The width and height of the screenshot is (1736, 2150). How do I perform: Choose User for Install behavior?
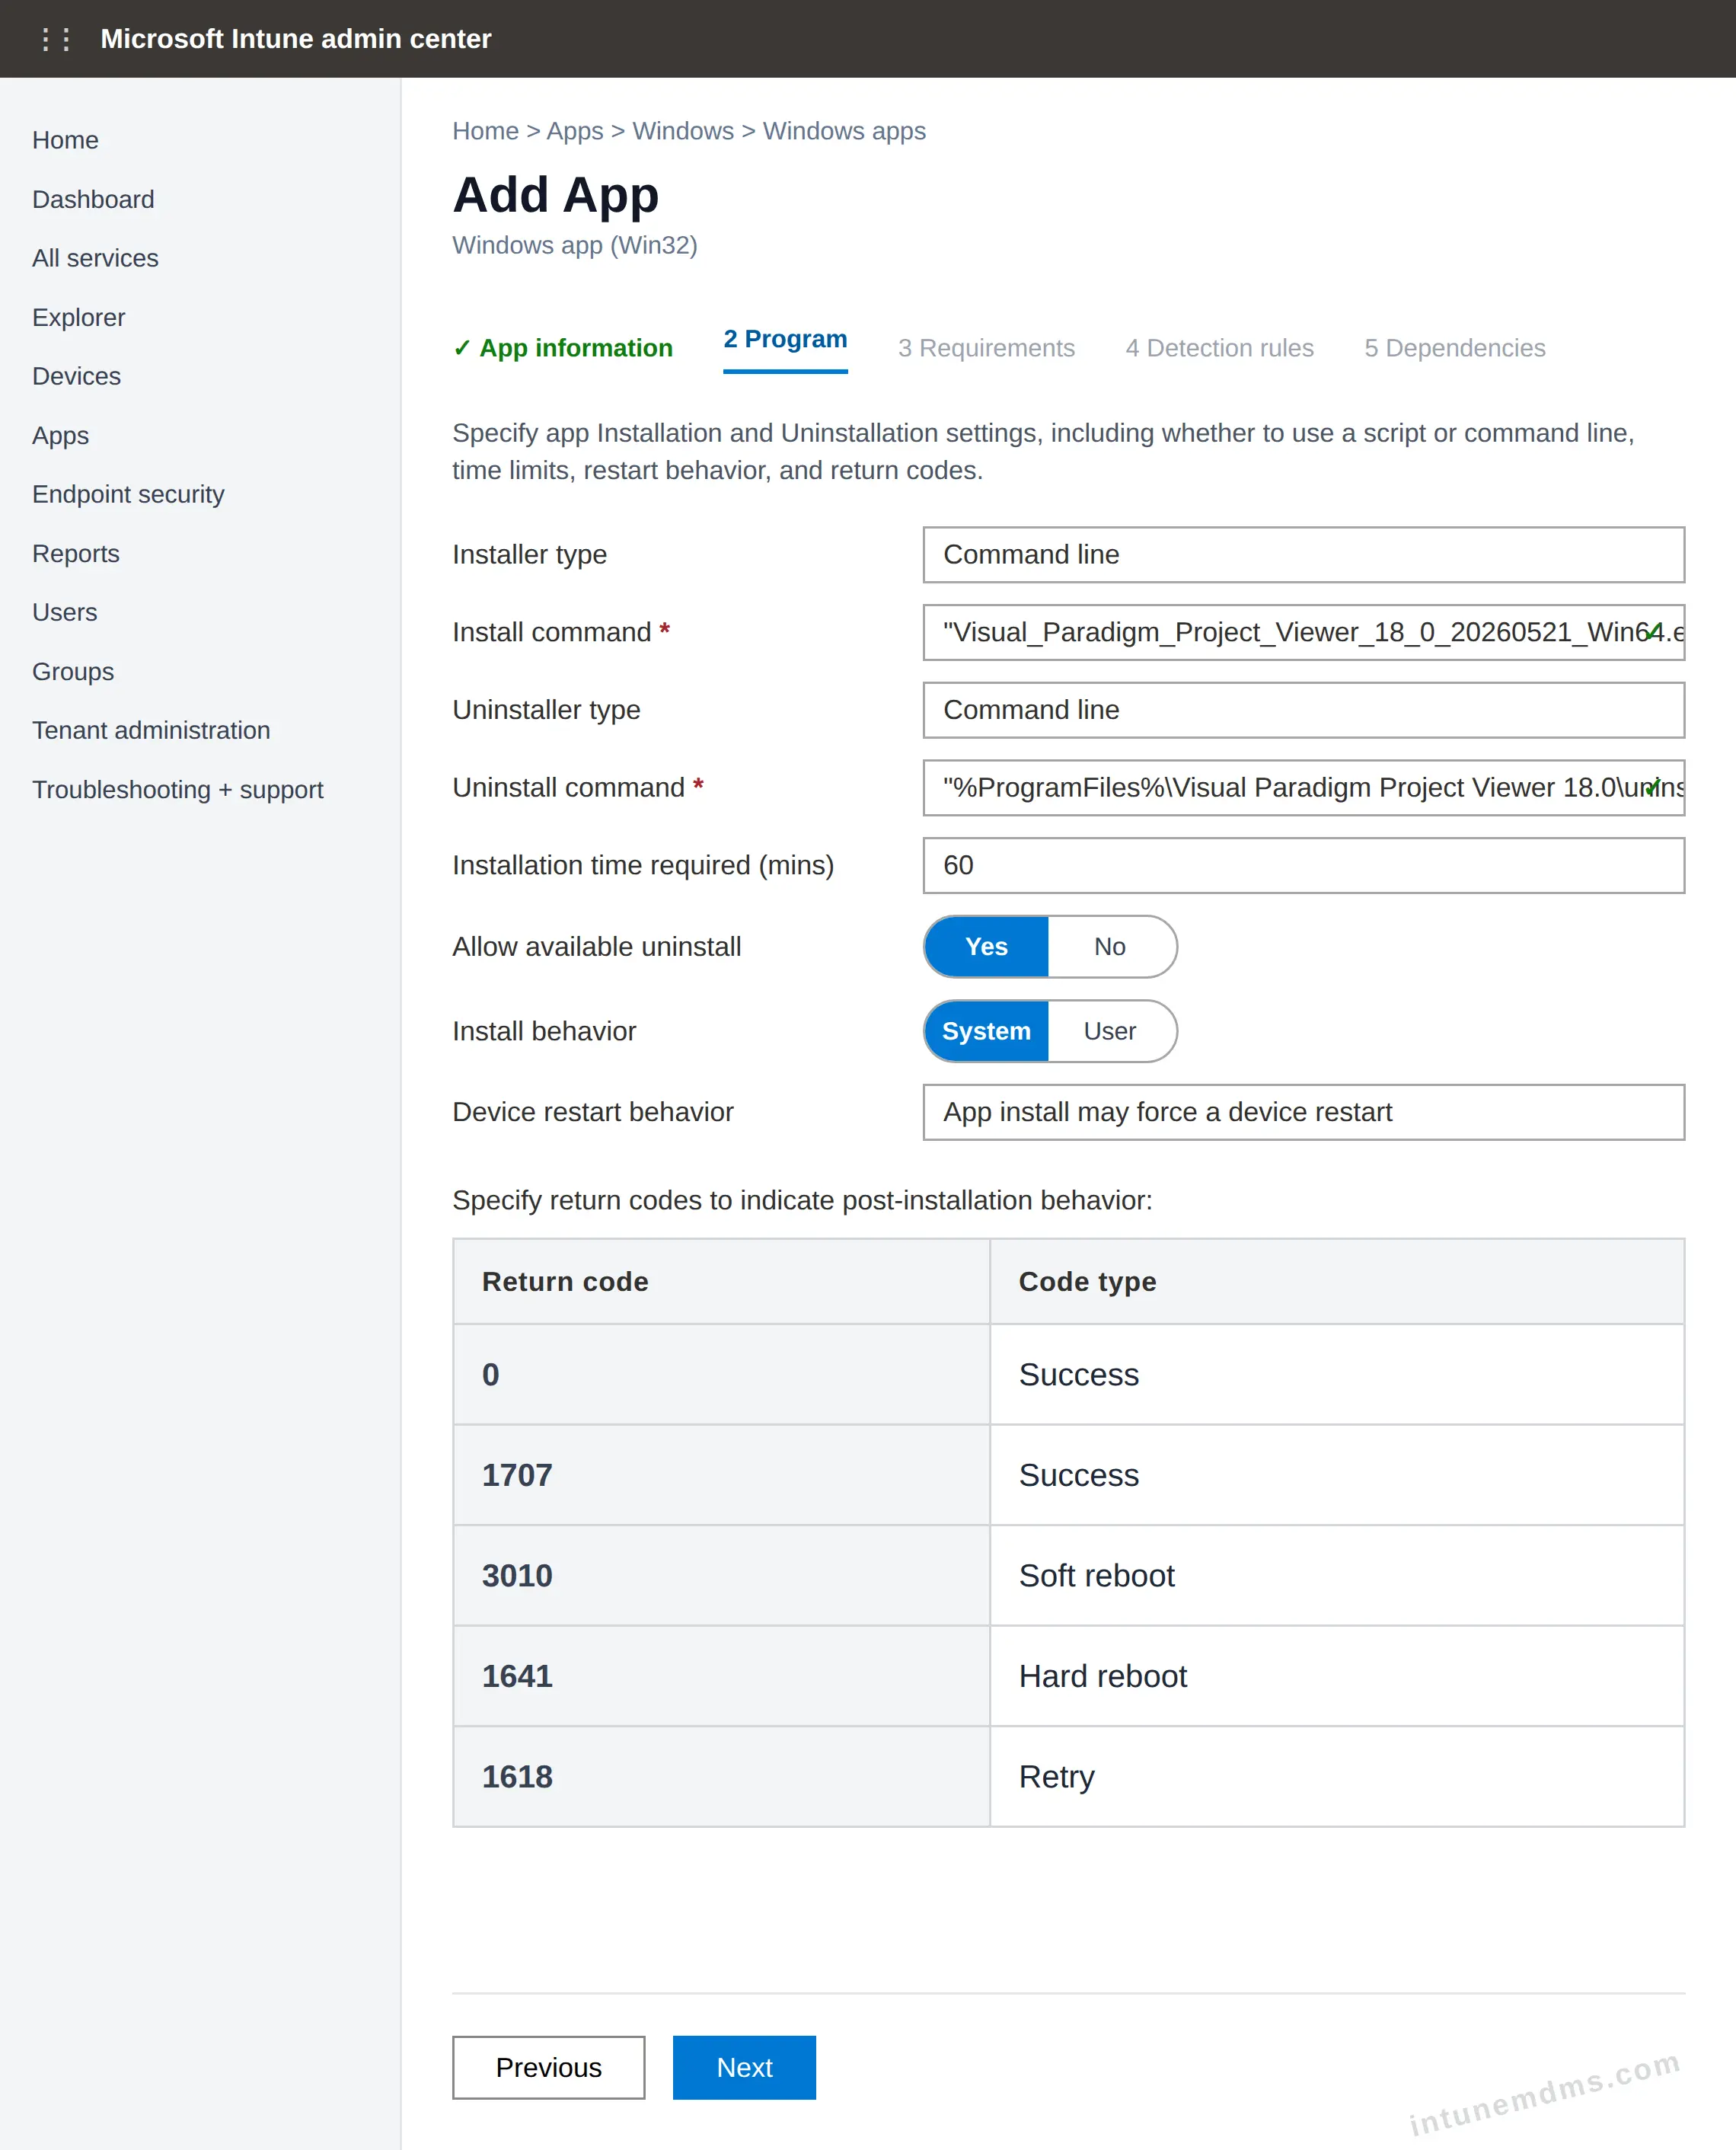pyautogui.click(x=1110, y=1031)
